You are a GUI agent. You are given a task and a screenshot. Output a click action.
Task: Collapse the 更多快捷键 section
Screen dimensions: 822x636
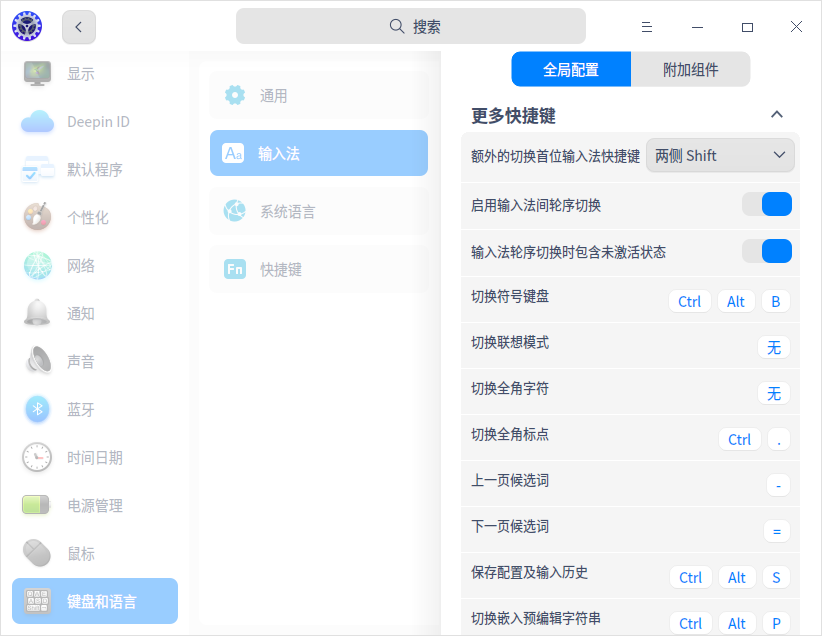click(x=776, y=115)
